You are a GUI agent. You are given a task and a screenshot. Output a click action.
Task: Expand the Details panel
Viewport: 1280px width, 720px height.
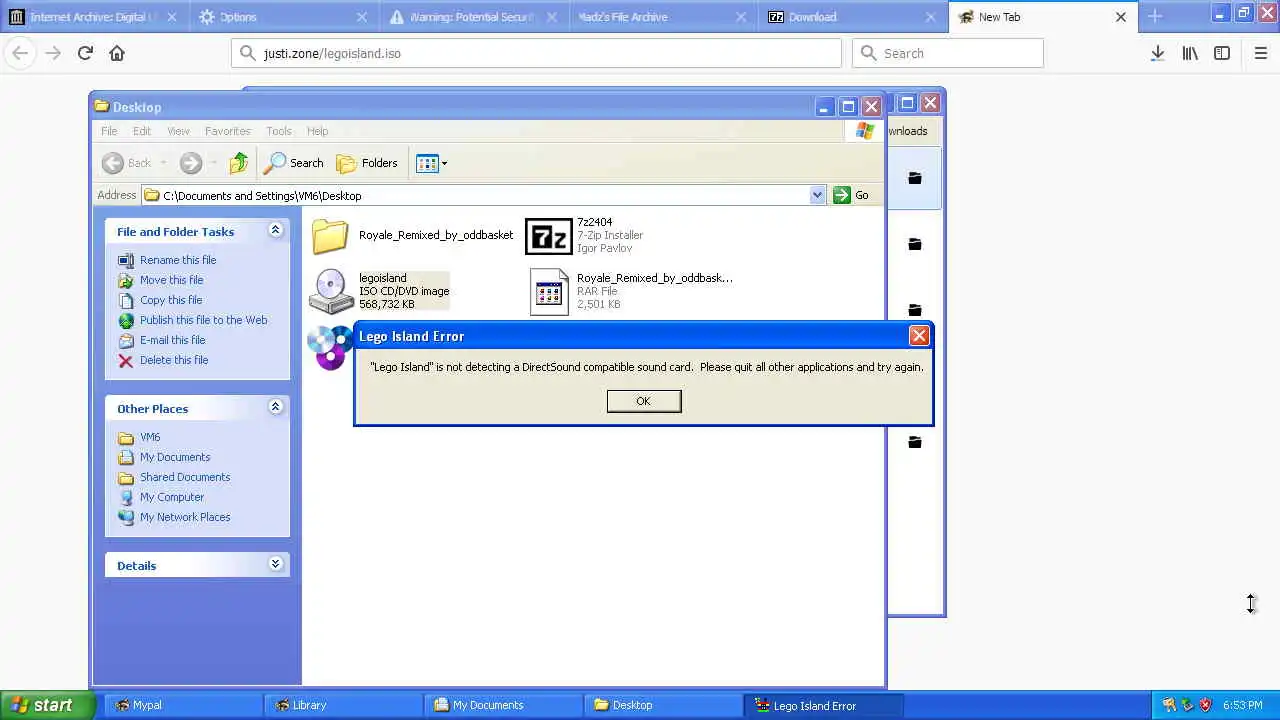click(275, 565)
